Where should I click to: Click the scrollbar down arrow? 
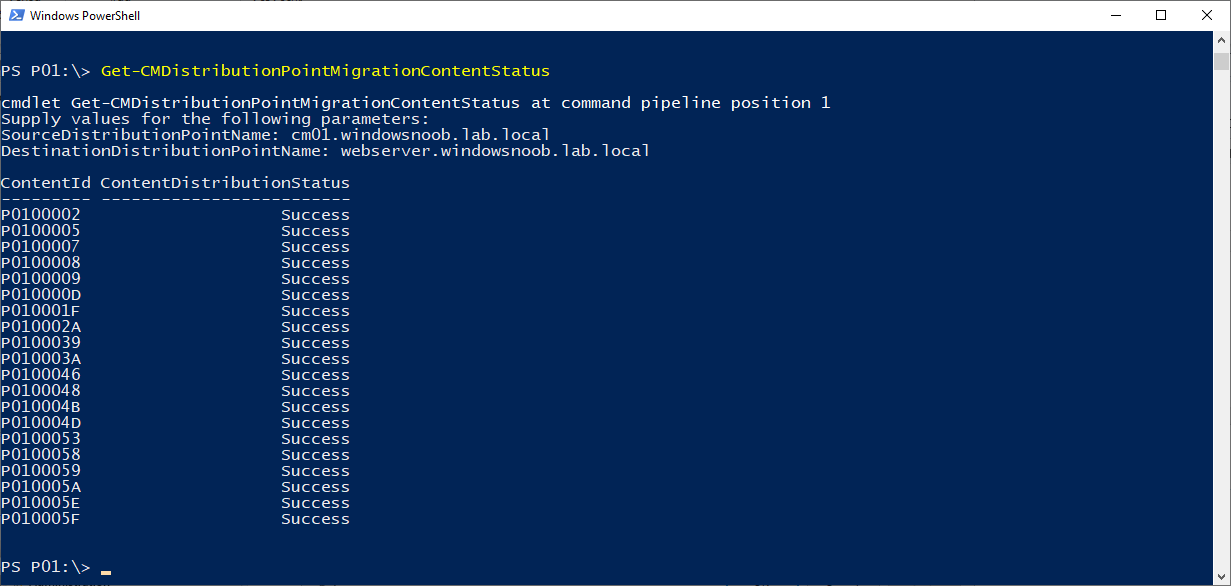(1221, 576)
